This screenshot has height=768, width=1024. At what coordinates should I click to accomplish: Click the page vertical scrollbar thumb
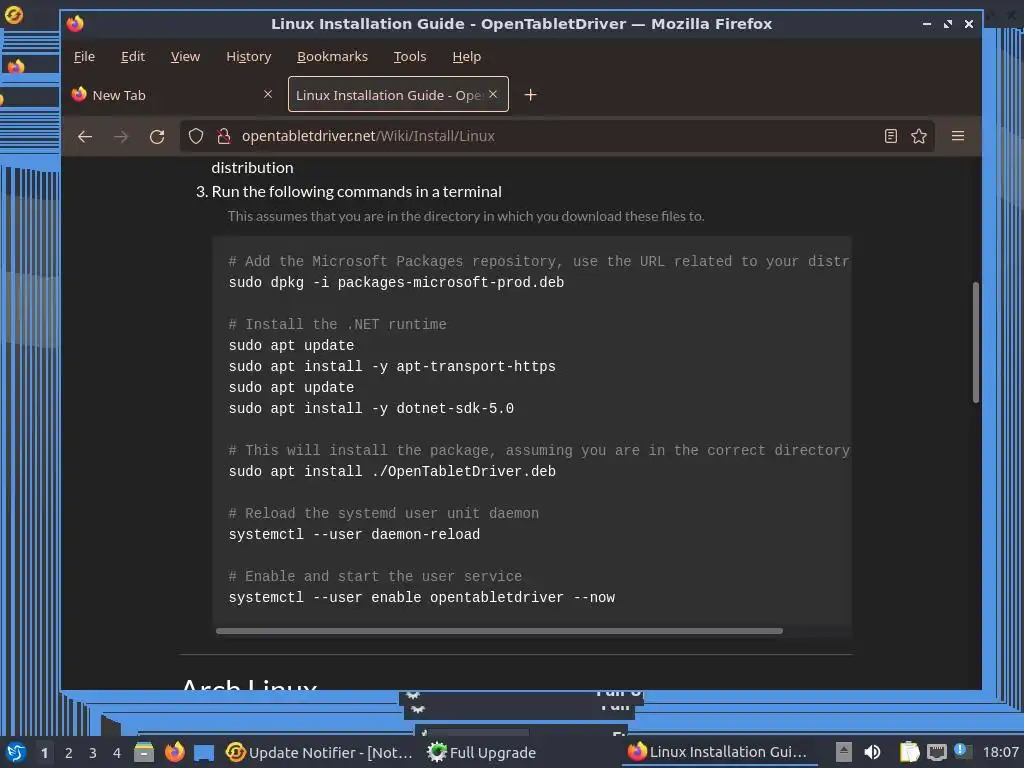pos(976,342)
